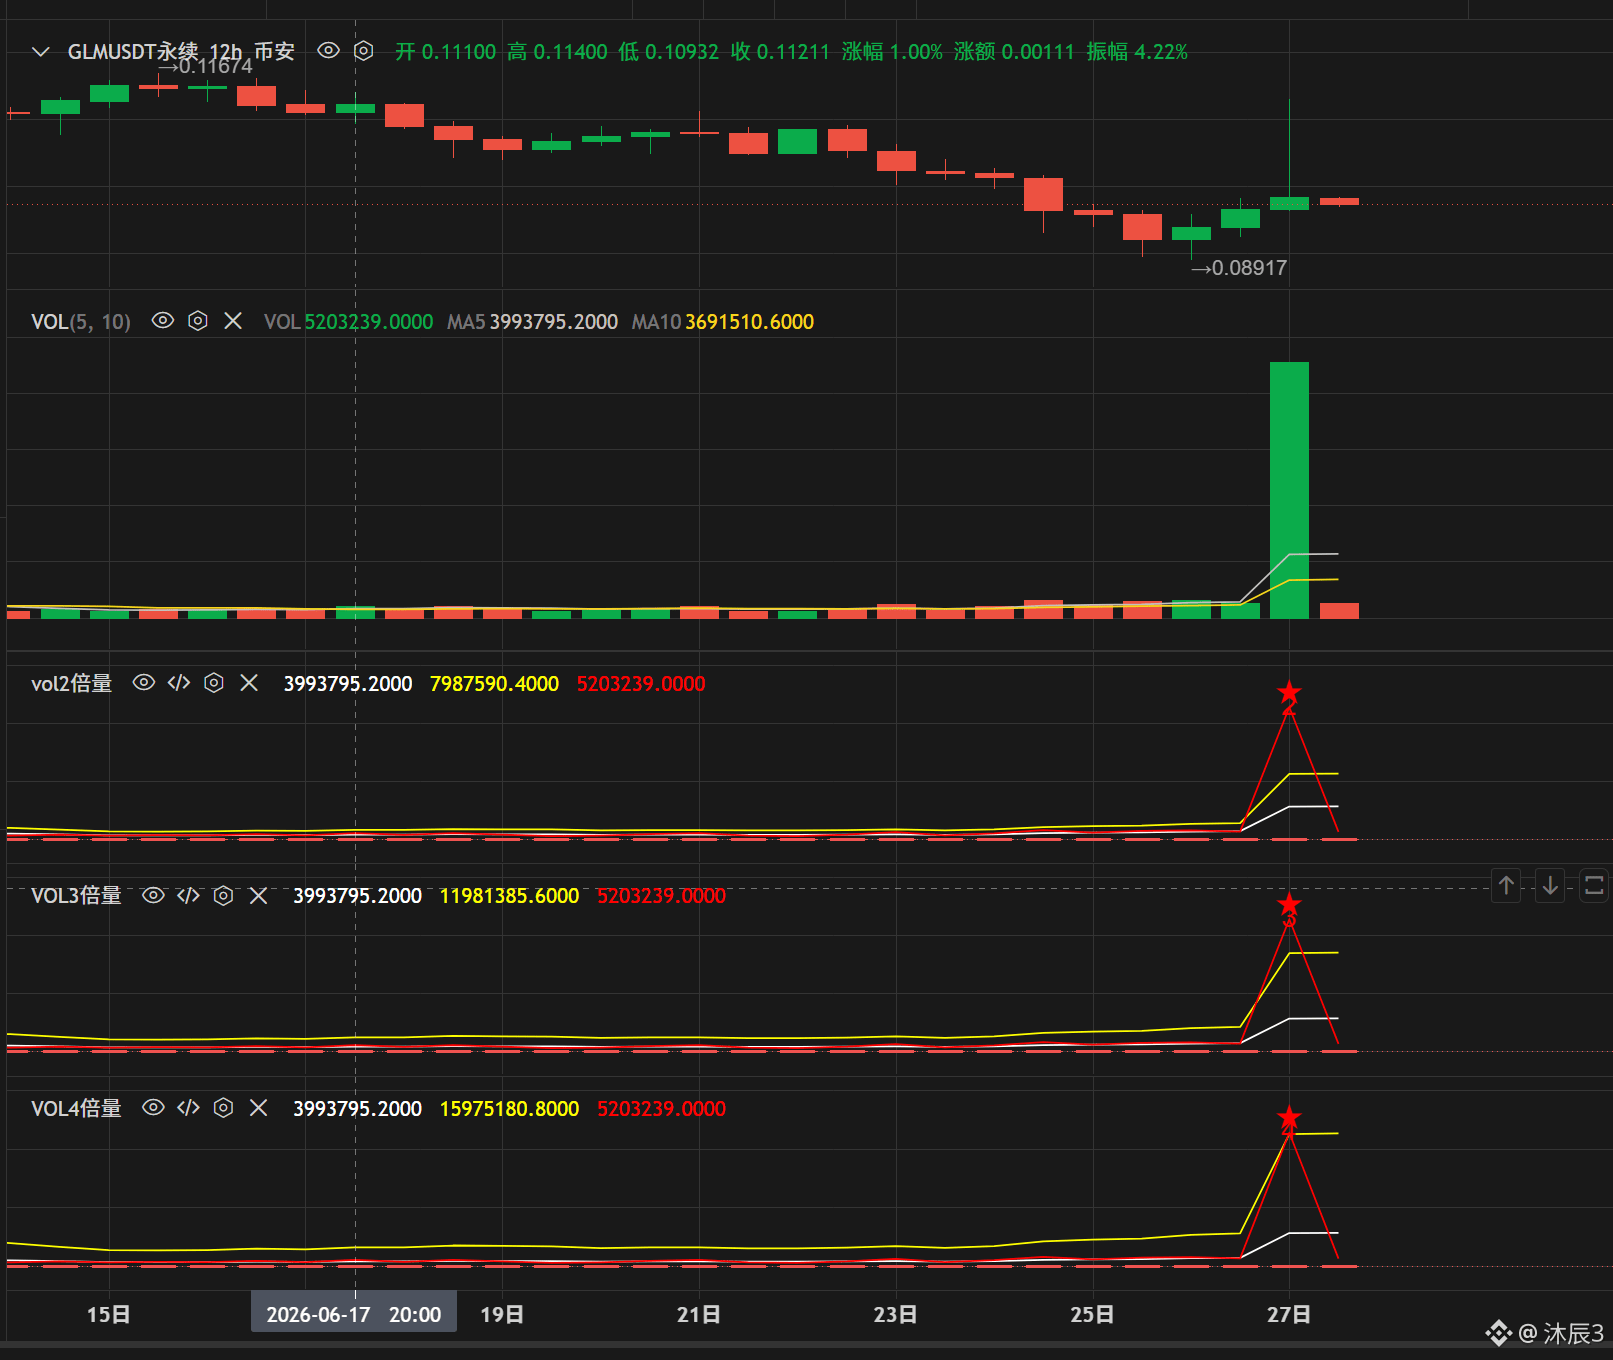Remove the VOL3倍量 indicator
This screenshot has width=1613, height=1360.
click(x=259, y=896)
